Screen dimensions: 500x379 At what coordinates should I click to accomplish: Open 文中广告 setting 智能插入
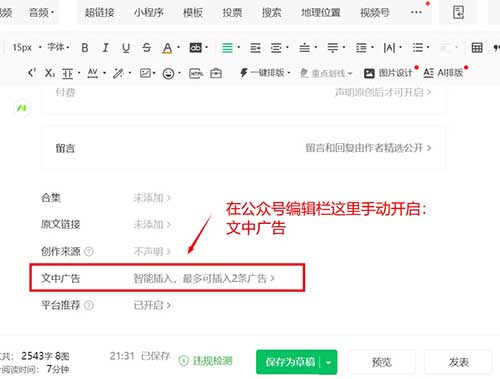204,278
